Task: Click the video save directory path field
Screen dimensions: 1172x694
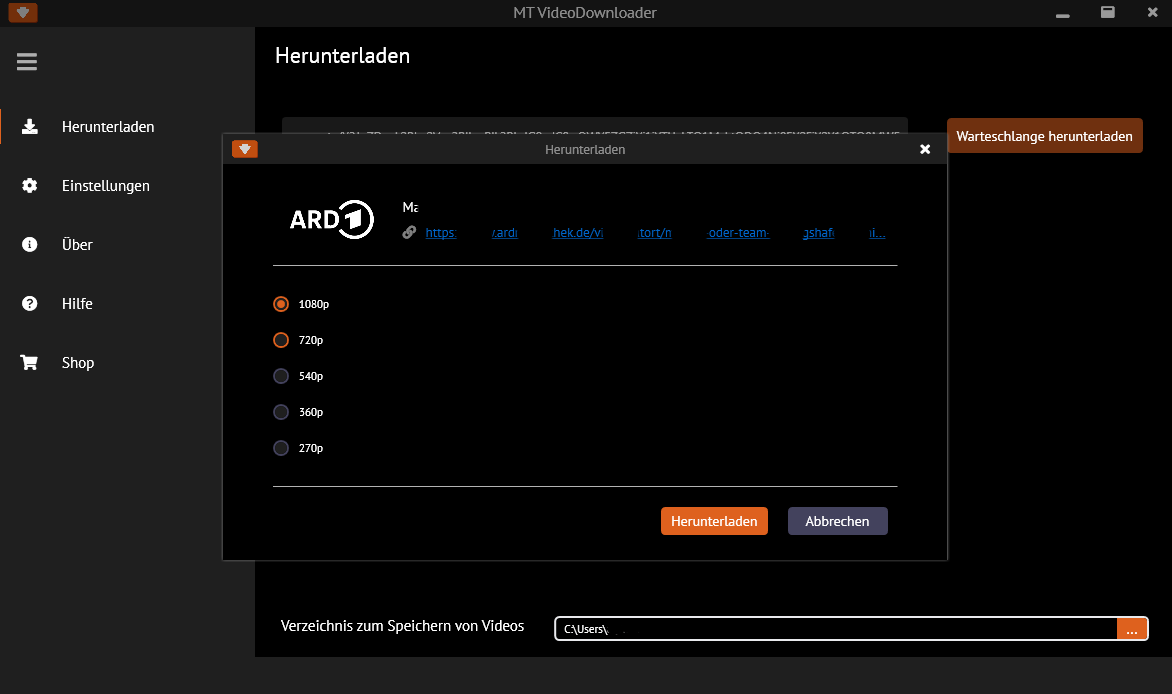Action: point(835,629)
